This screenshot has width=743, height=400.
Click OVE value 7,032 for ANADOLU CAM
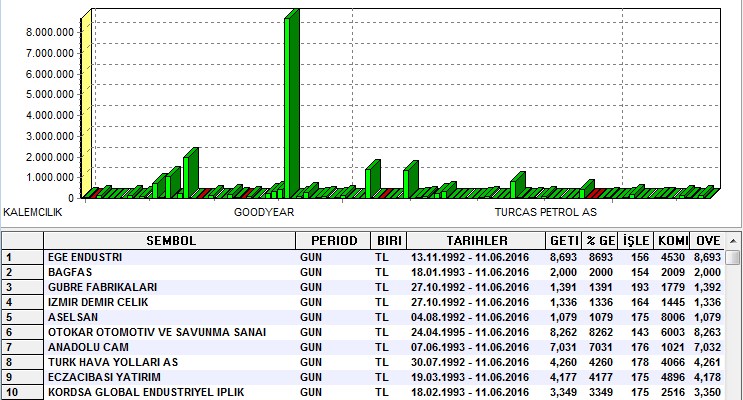pos(707,347)
